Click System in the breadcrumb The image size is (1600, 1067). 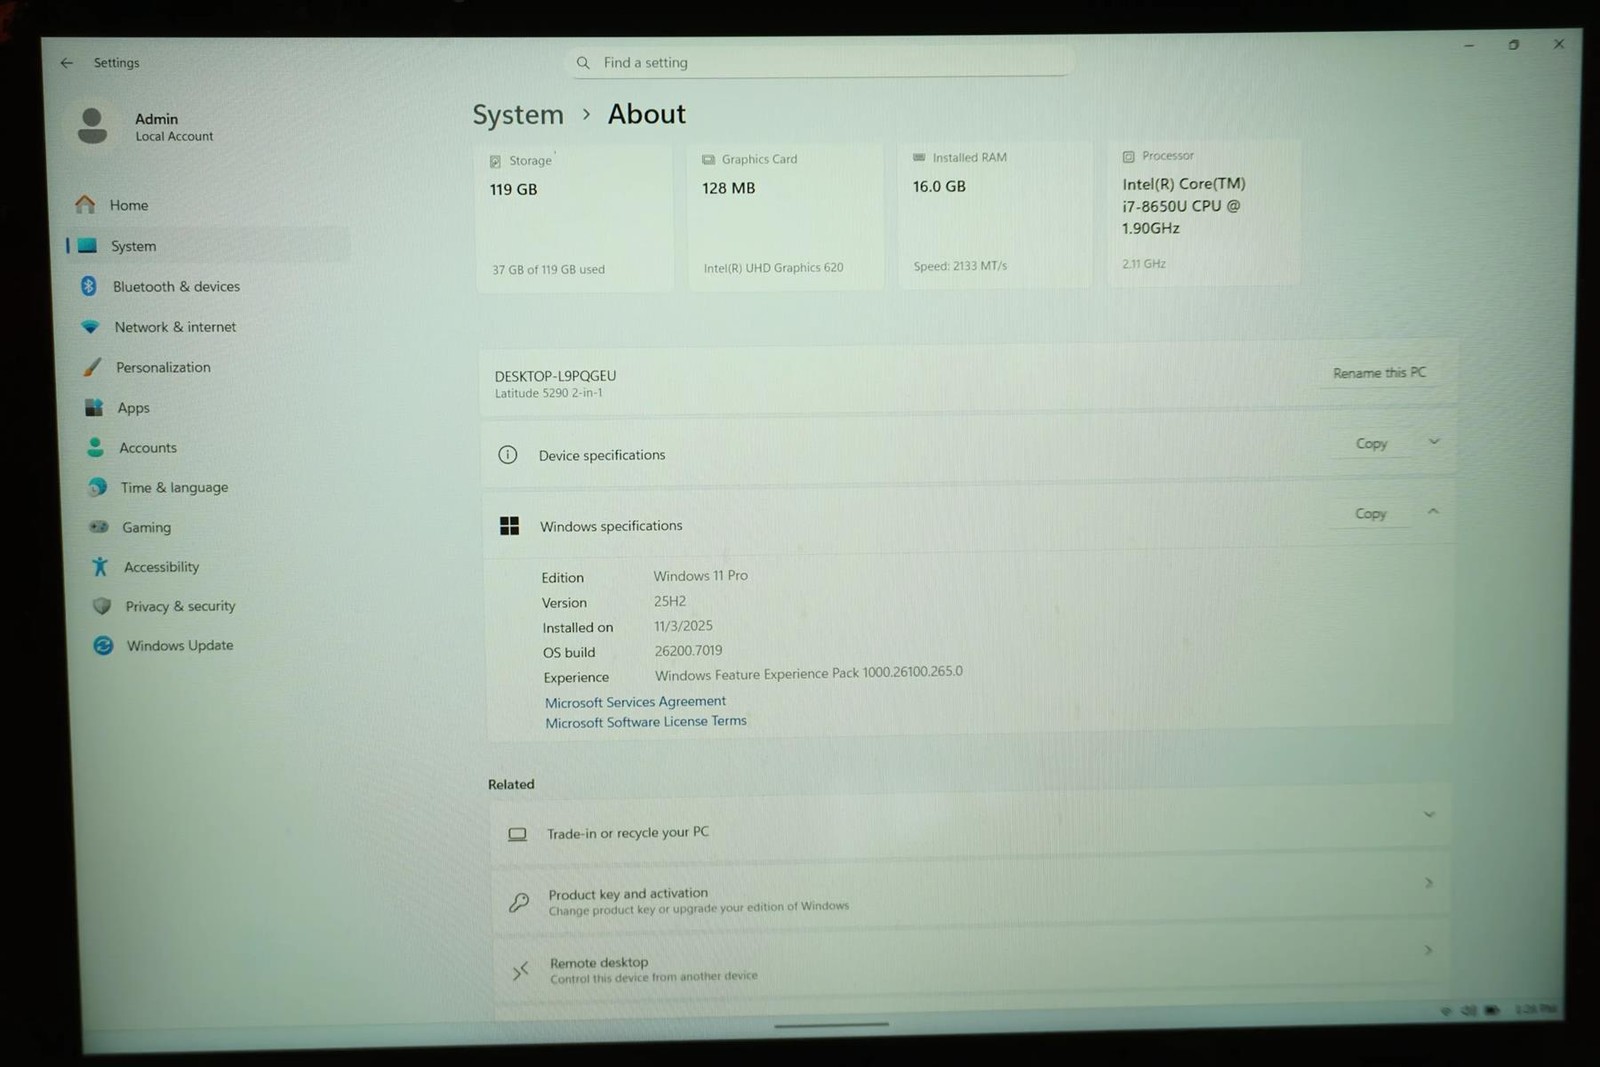click(x=518, y=115)
